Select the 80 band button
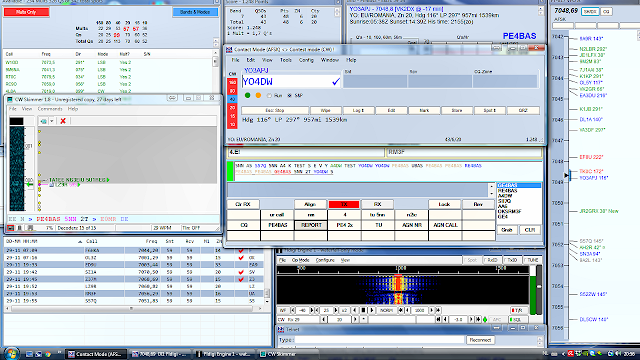Image resolution: width=640 pixels, height=360 pixels. [x=232, y=91]
